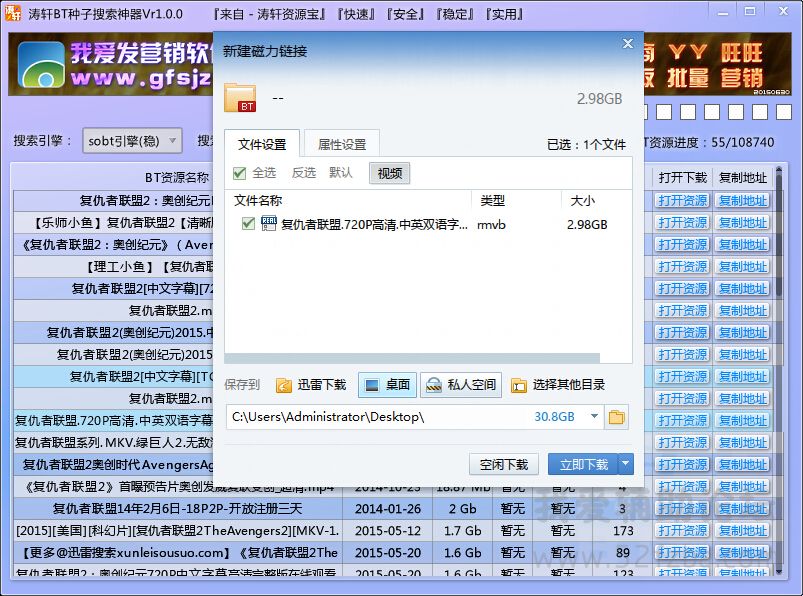Screen dimensions: 803x596
Task: Click 反选 to invert the selection
Action: (x=304, y=173)
